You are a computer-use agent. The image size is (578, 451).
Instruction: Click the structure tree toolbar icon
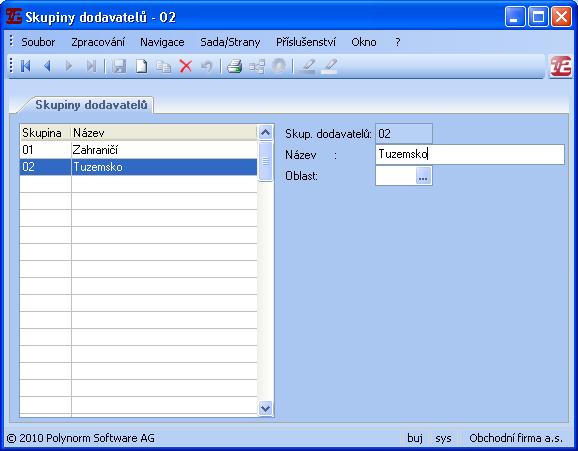tap(257, 66)
